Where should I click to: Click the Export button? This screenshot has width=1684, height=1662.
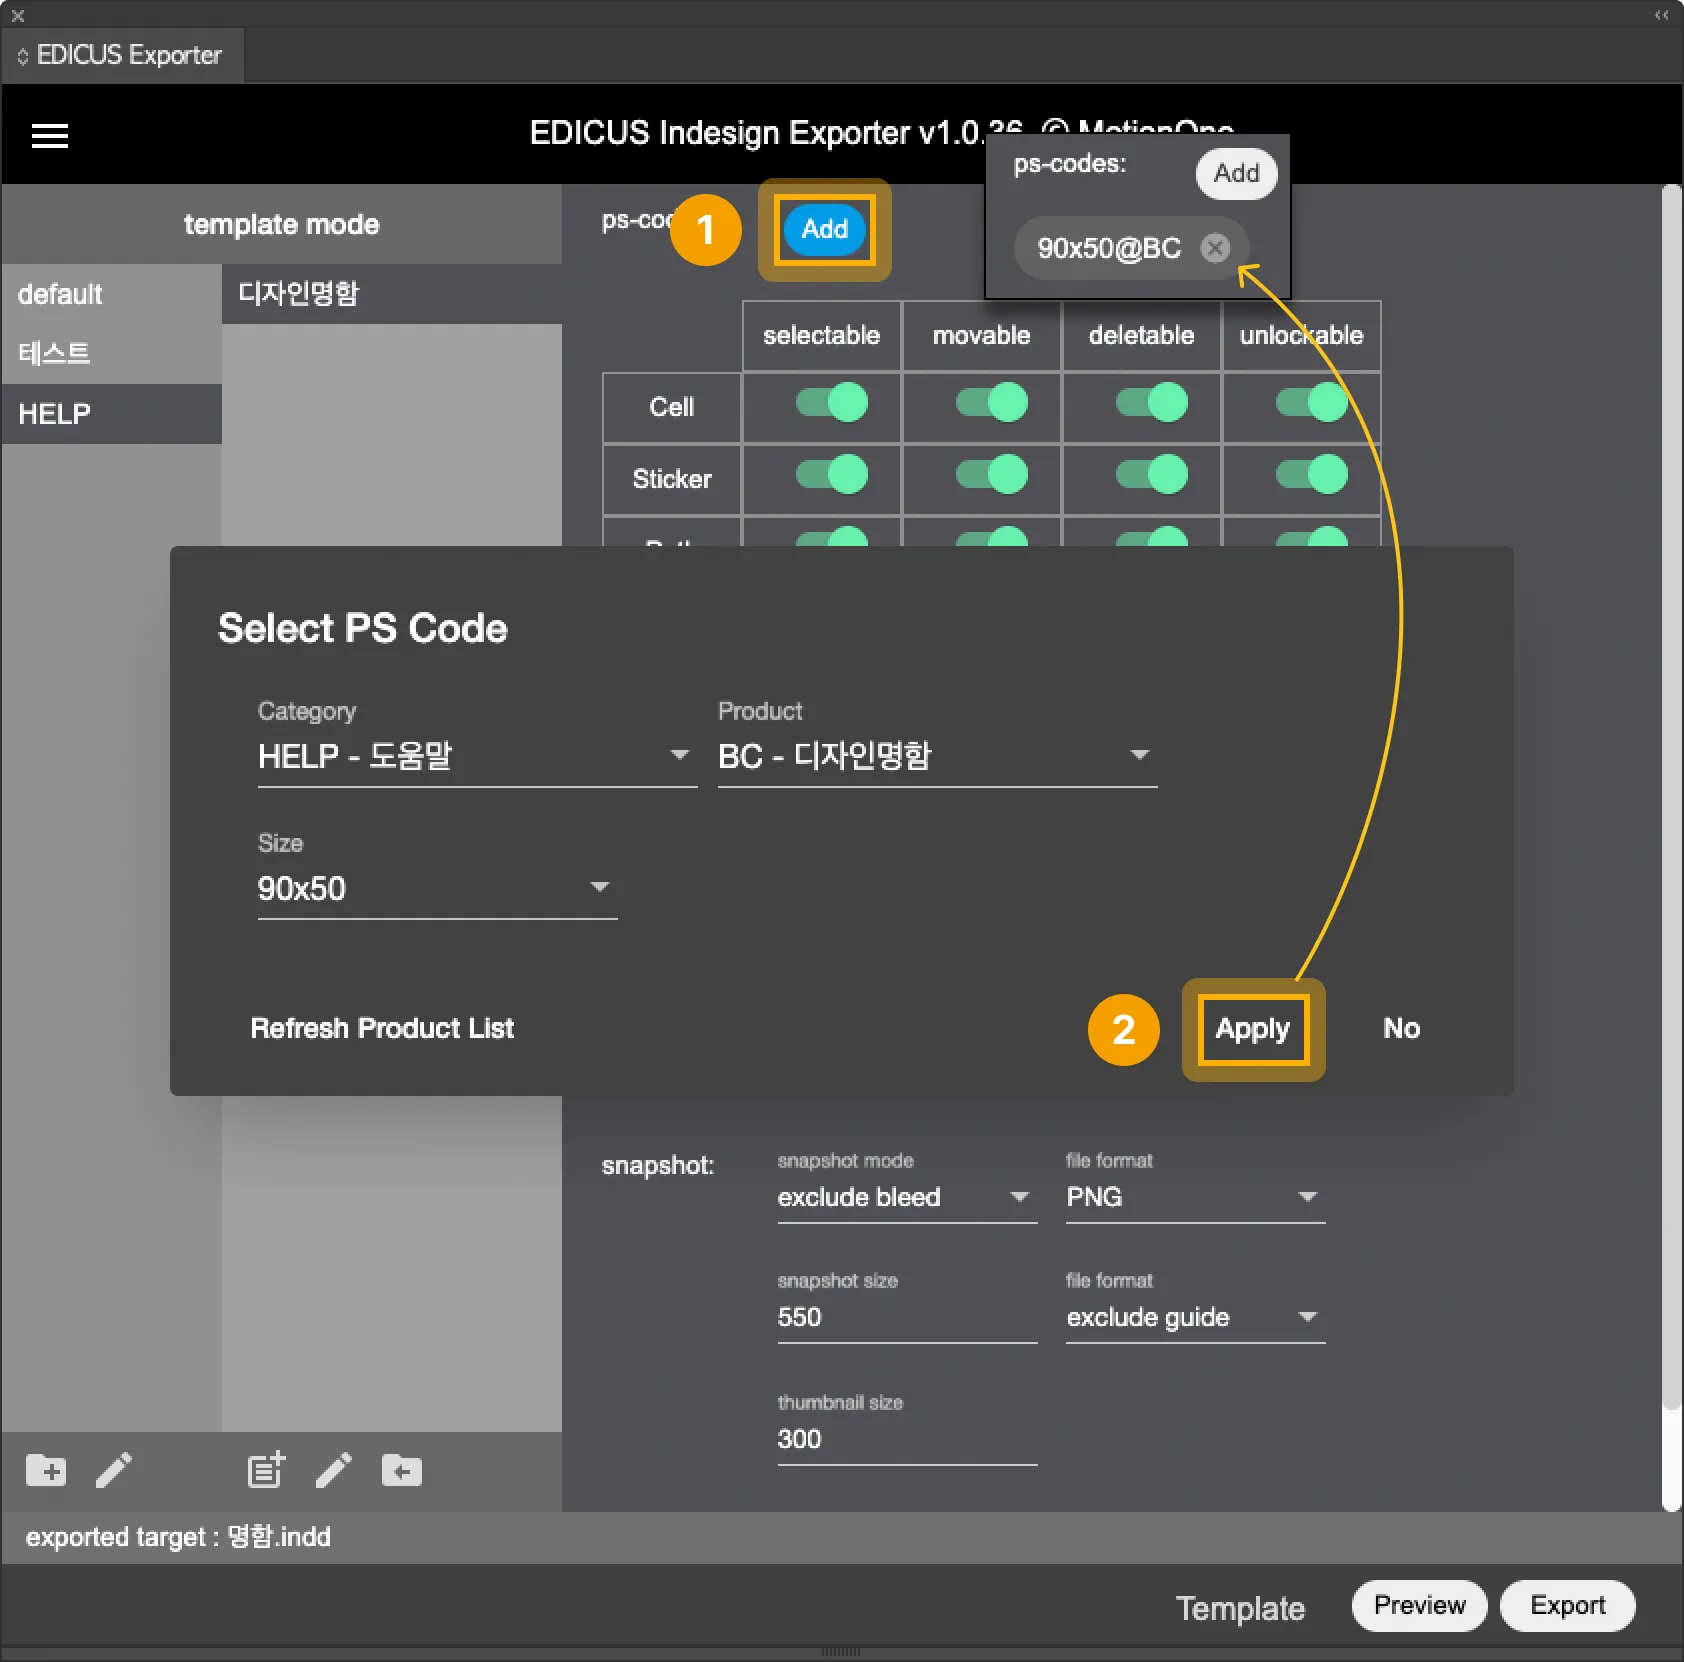(1567, 1606)
